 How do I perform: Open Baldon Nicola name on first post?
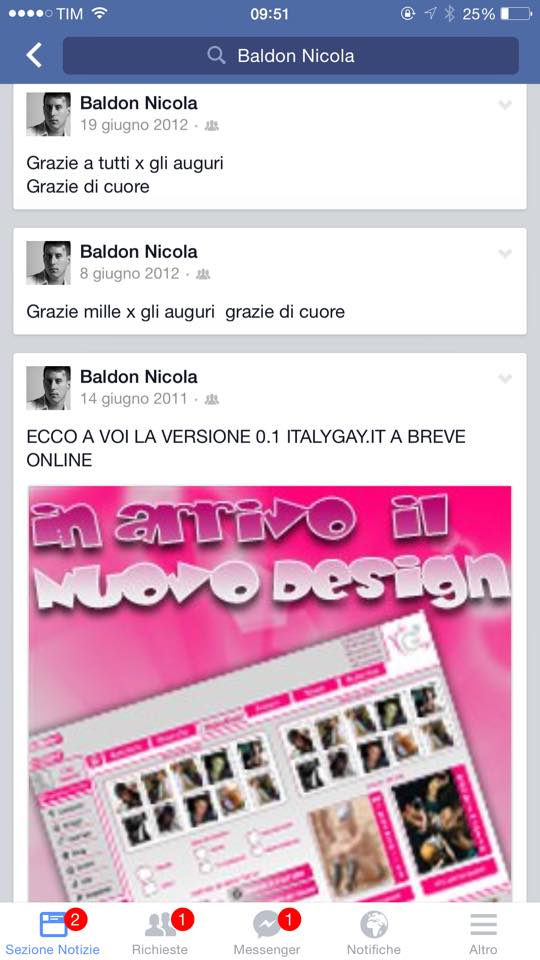139,103
